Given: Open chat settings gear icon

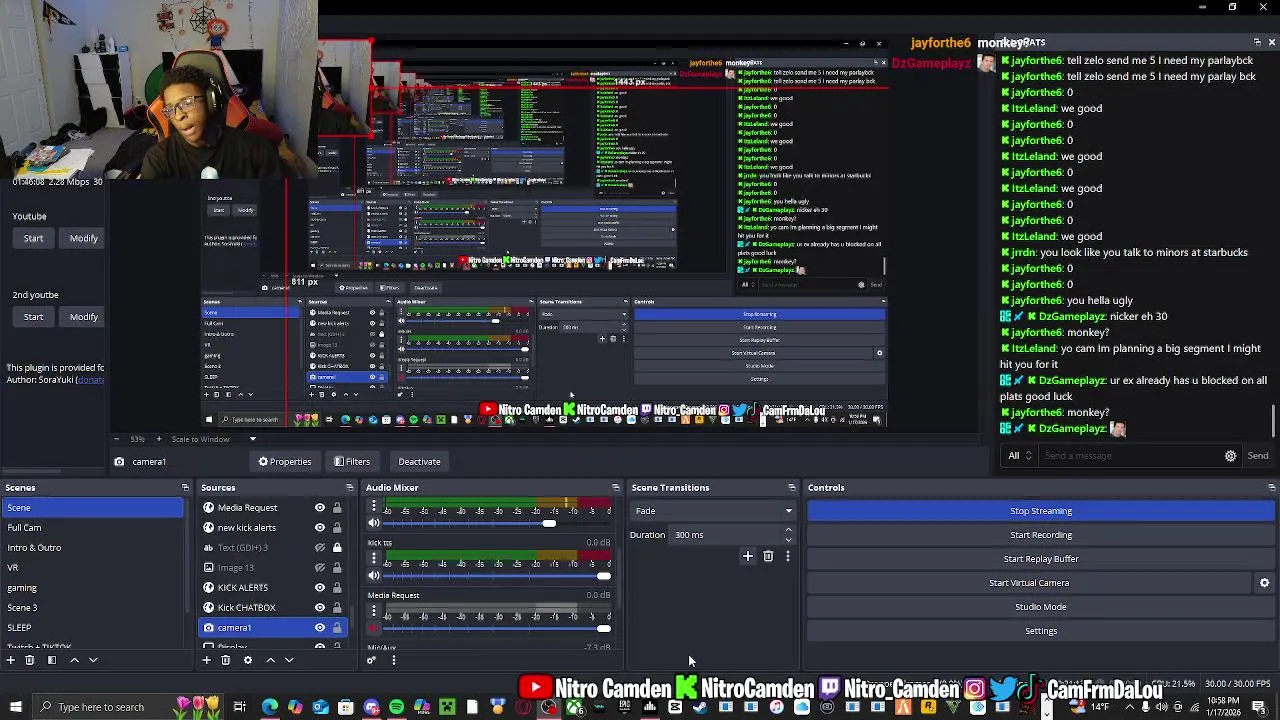Looking at the screenshot, I should tap(1230, 456).
